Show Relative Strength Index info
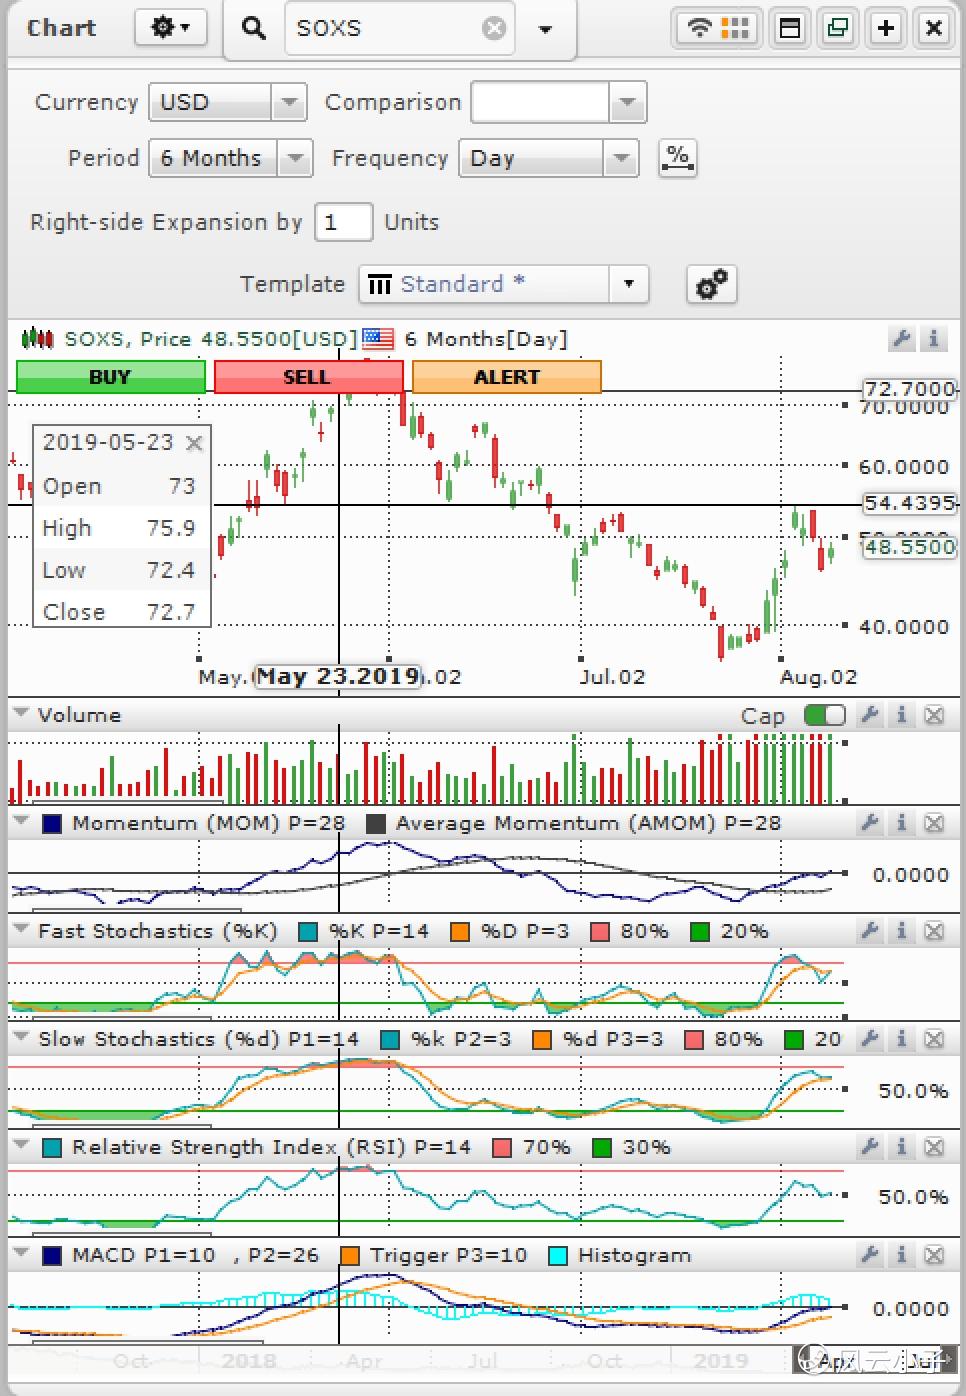Viewport: 966px width, 1396px height. pyautogui.click(x=902, y=1147)
